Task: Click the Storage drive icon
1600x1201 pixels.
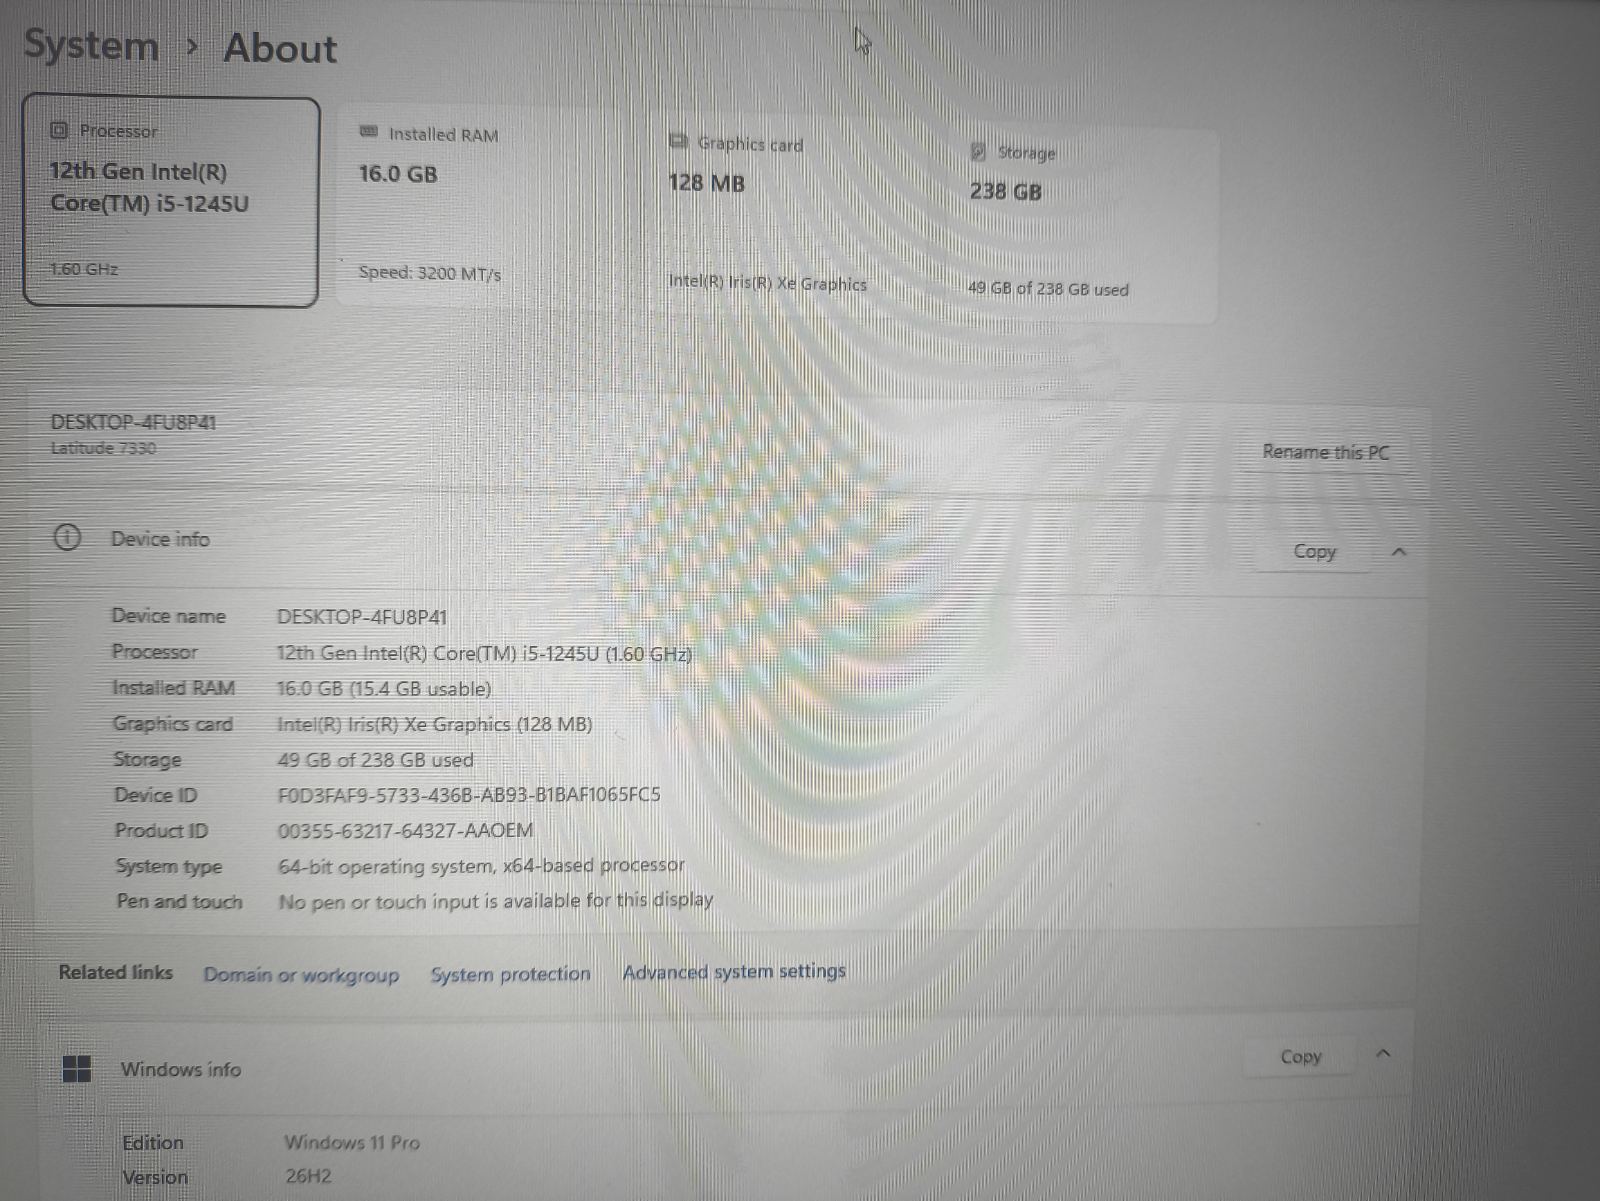Action: coord(978,152)
